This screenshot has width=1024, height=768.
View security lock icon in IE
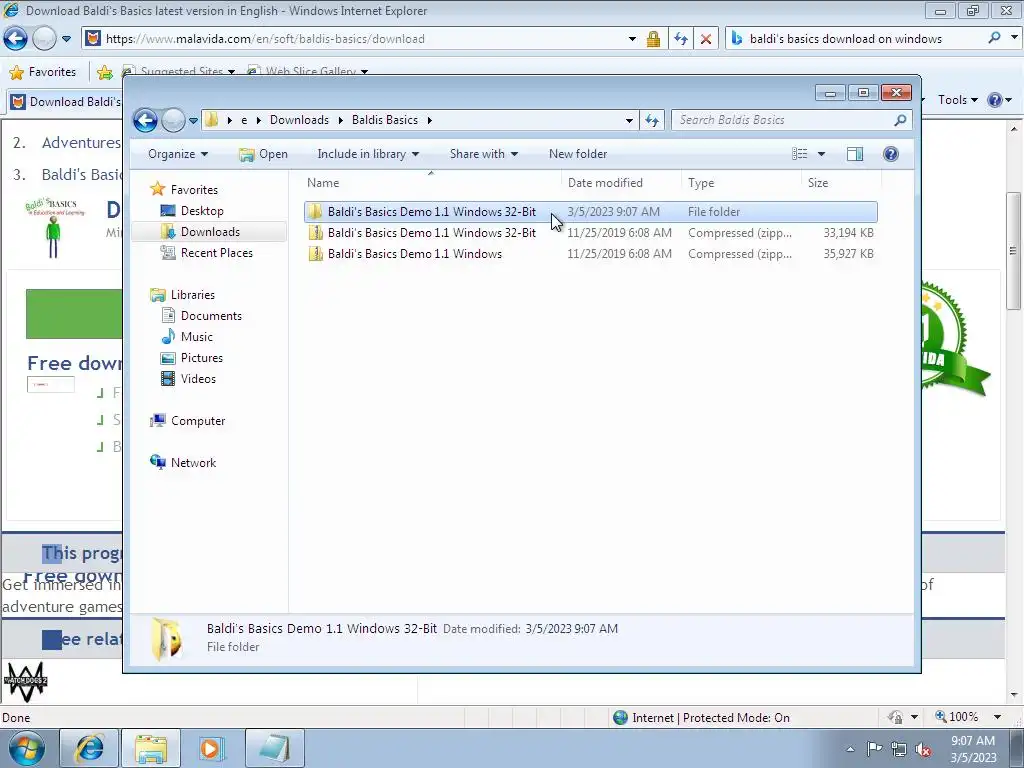[653, 39]
